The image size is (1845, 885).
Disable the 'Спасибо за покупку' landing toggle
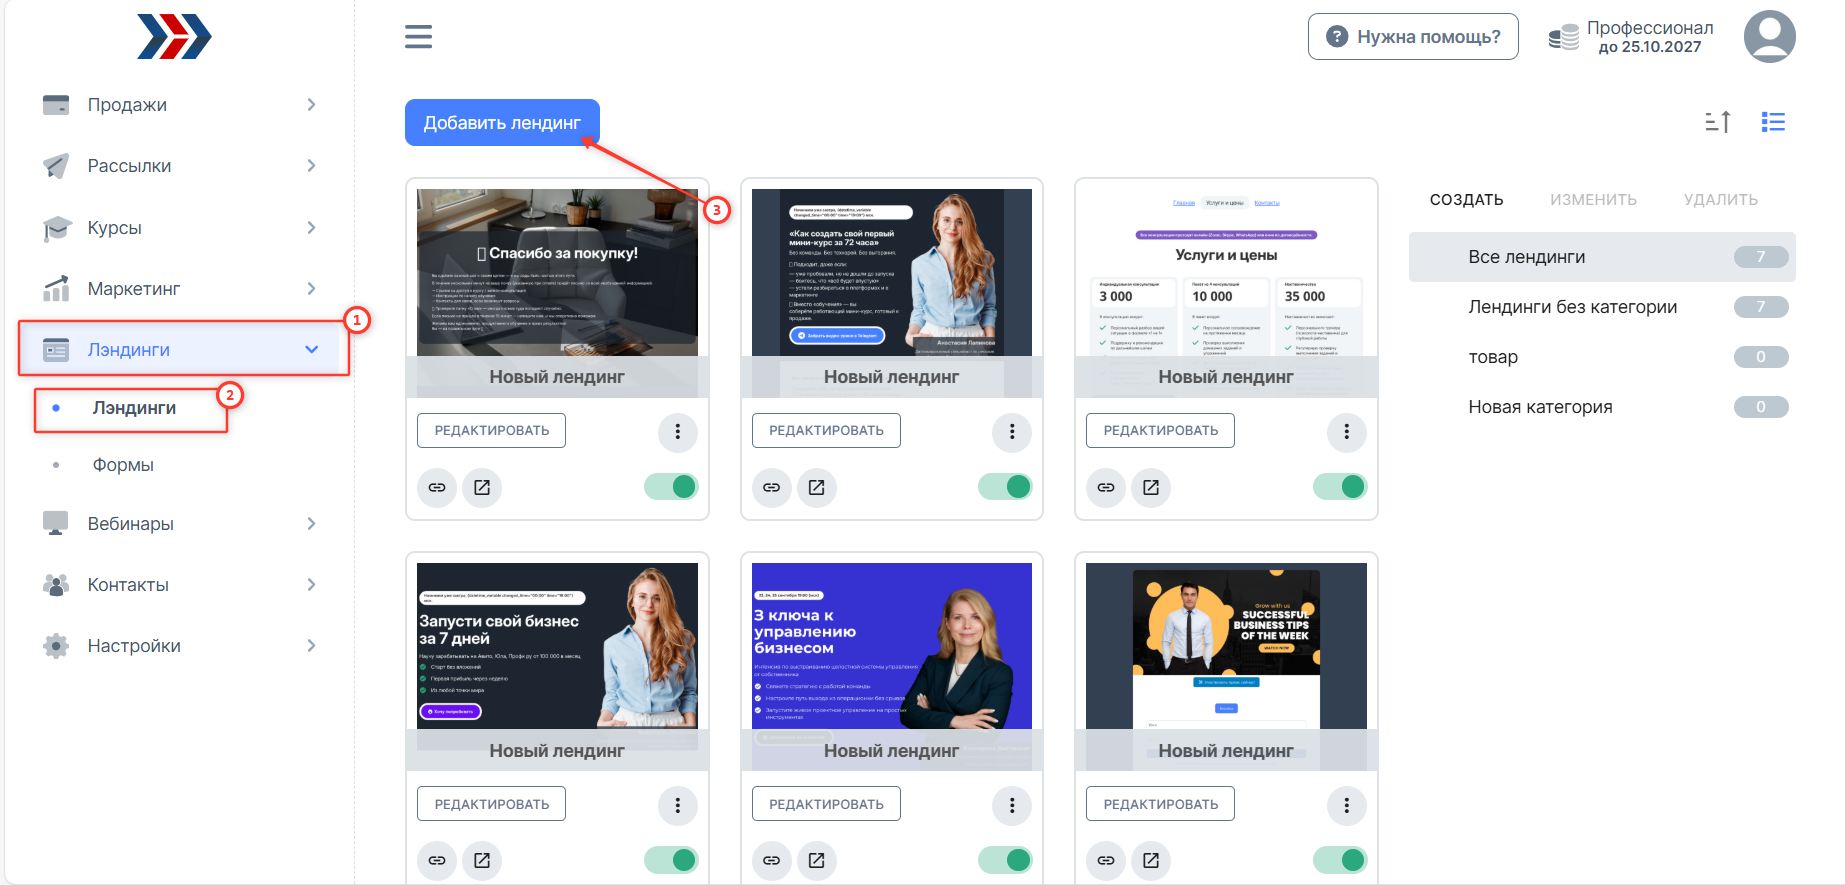671,487
